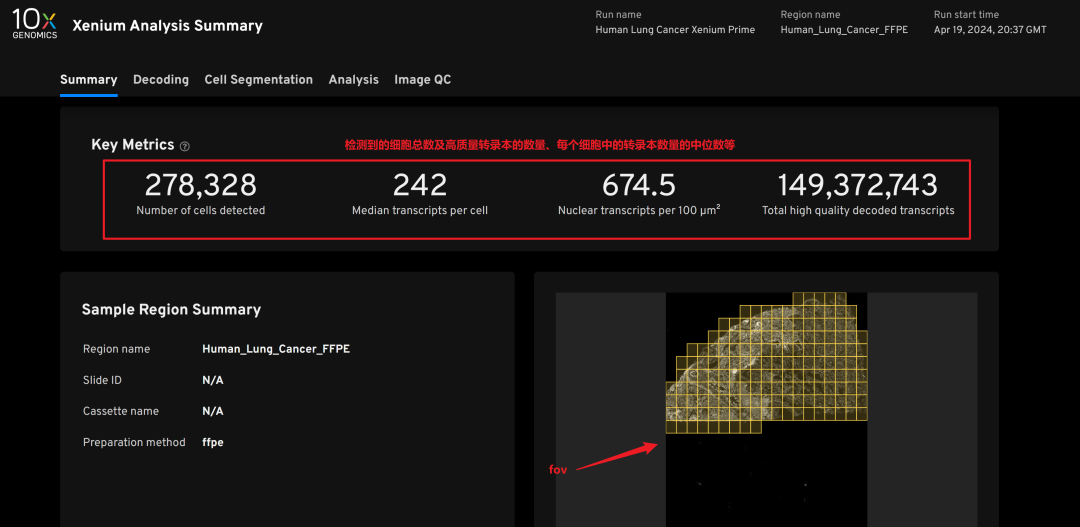Select the Human Lung Cancer Xenium Prime run name
Viewport: 1080px width, 527px height.
675,30
